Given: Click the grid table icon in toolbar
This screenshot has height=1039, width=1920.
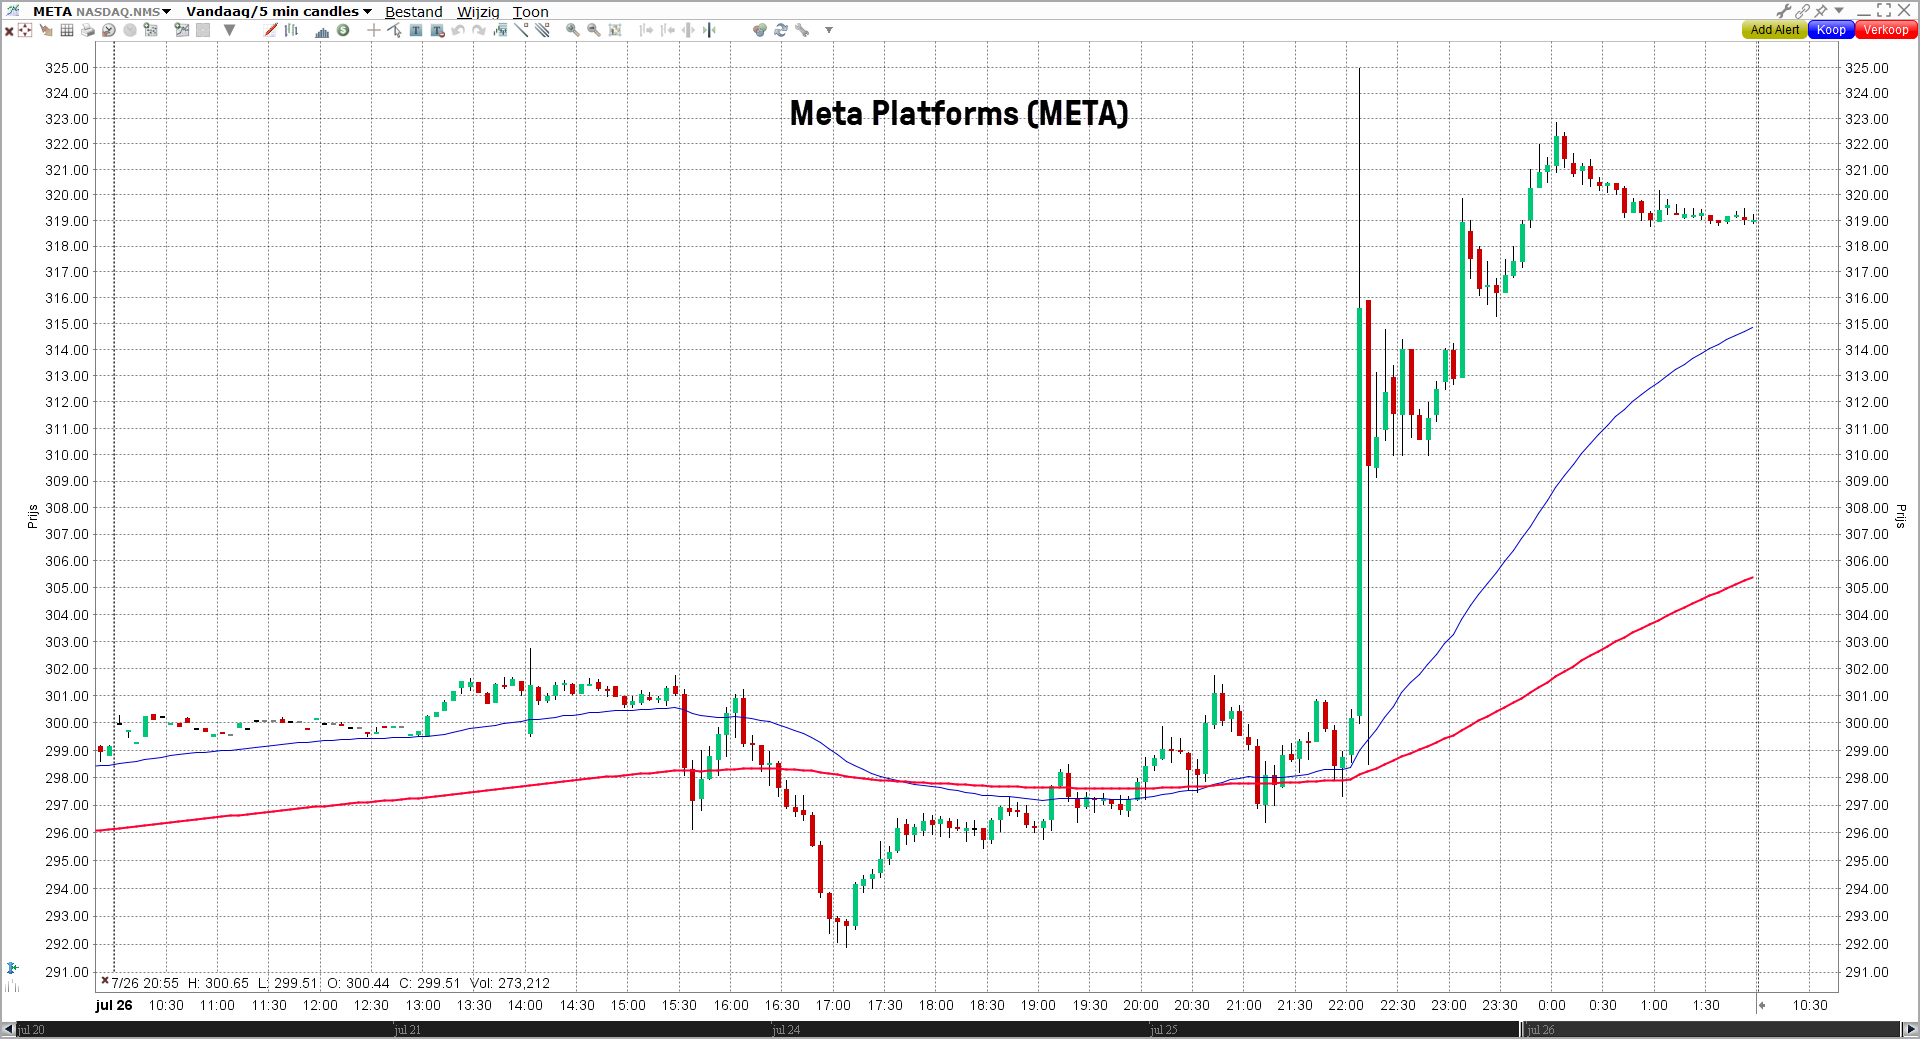Looking at the screenshot, I should click(67, 30).
